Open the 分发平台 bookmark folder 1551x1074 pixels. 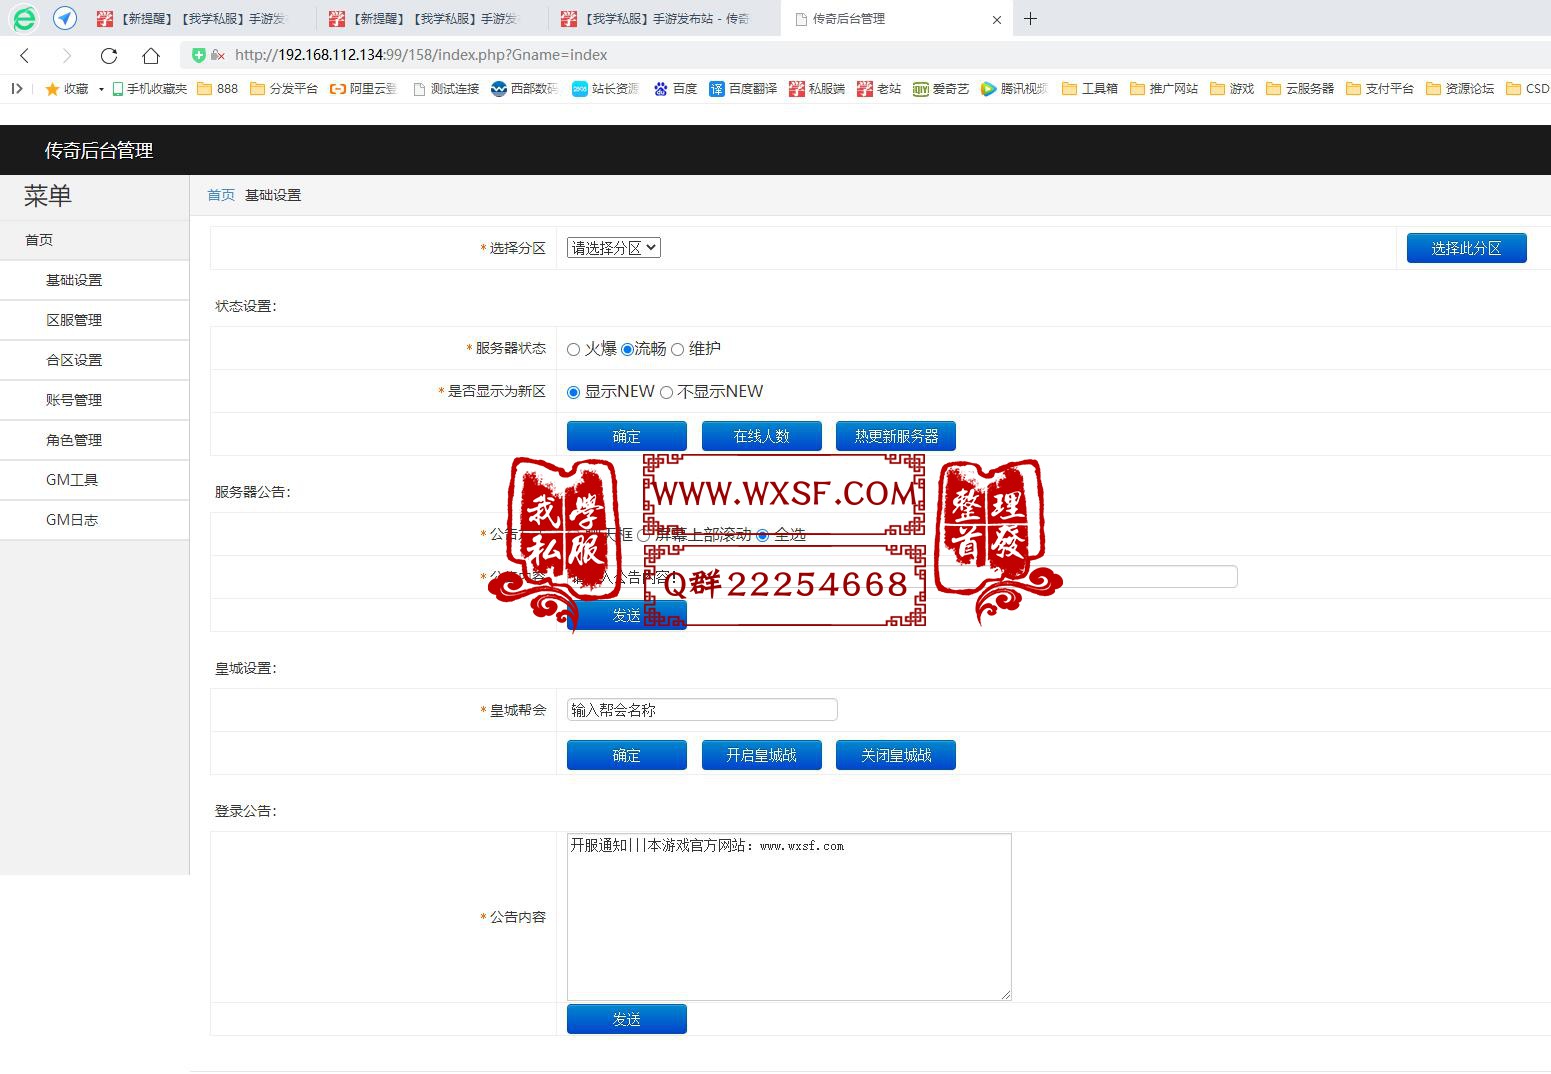pos(284,88)
